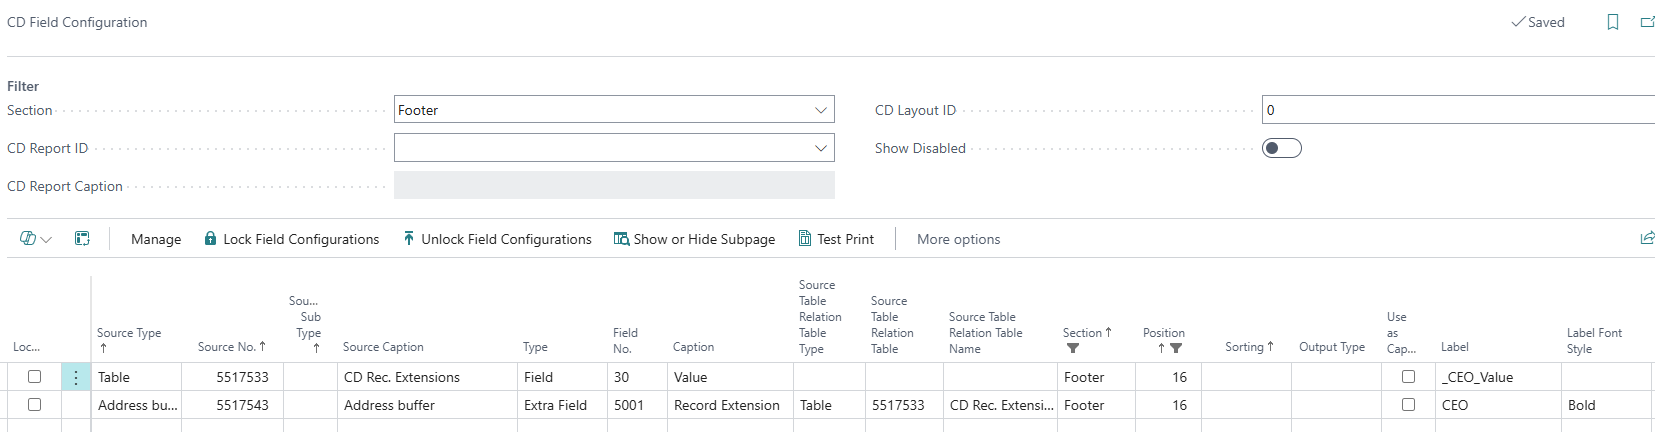Viewport: 1655px width, 432px height.
Task: Toggle the Show Disabled switch
Action: [x=1282, y=148]
